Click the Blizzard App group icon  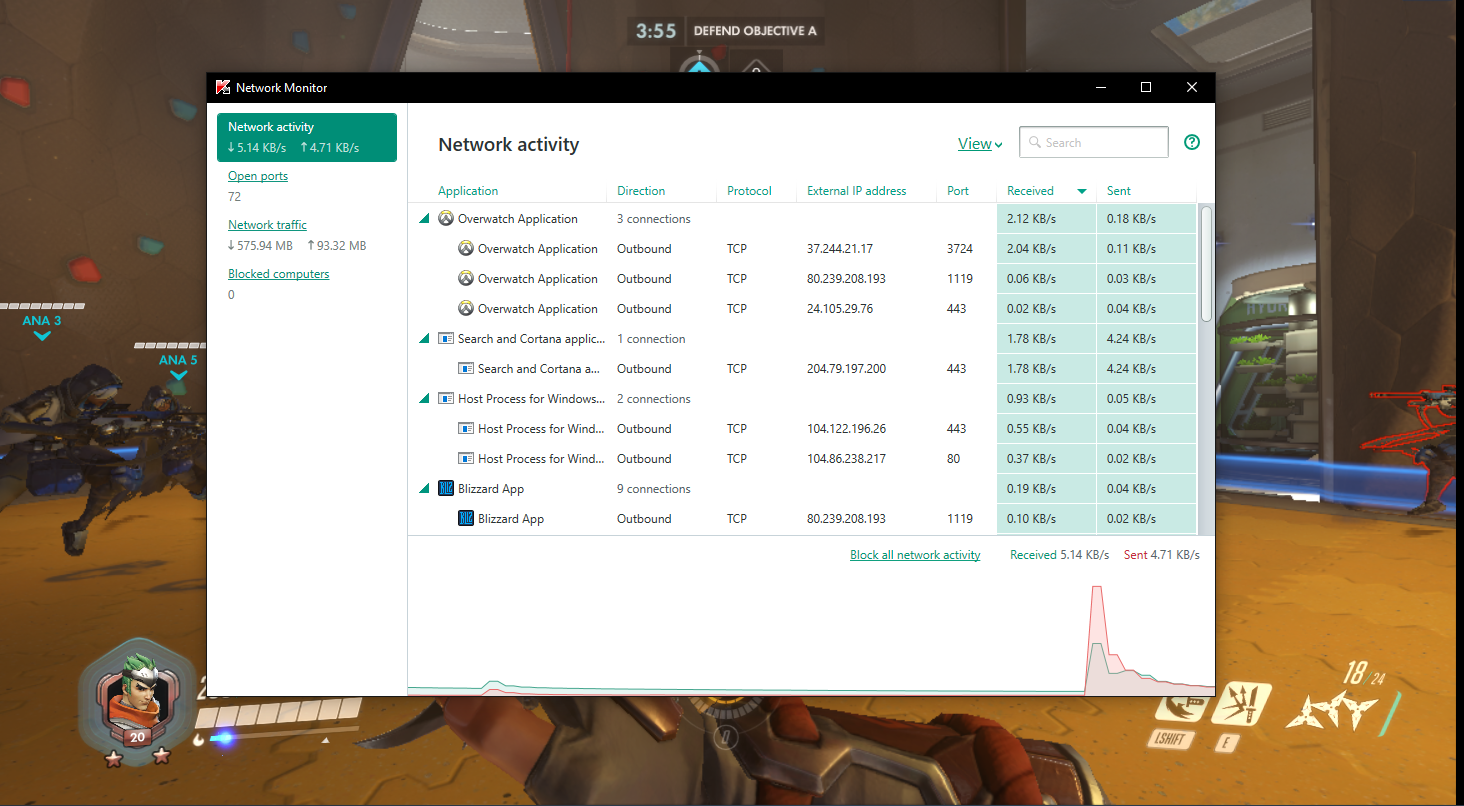[x=446, y=489]
